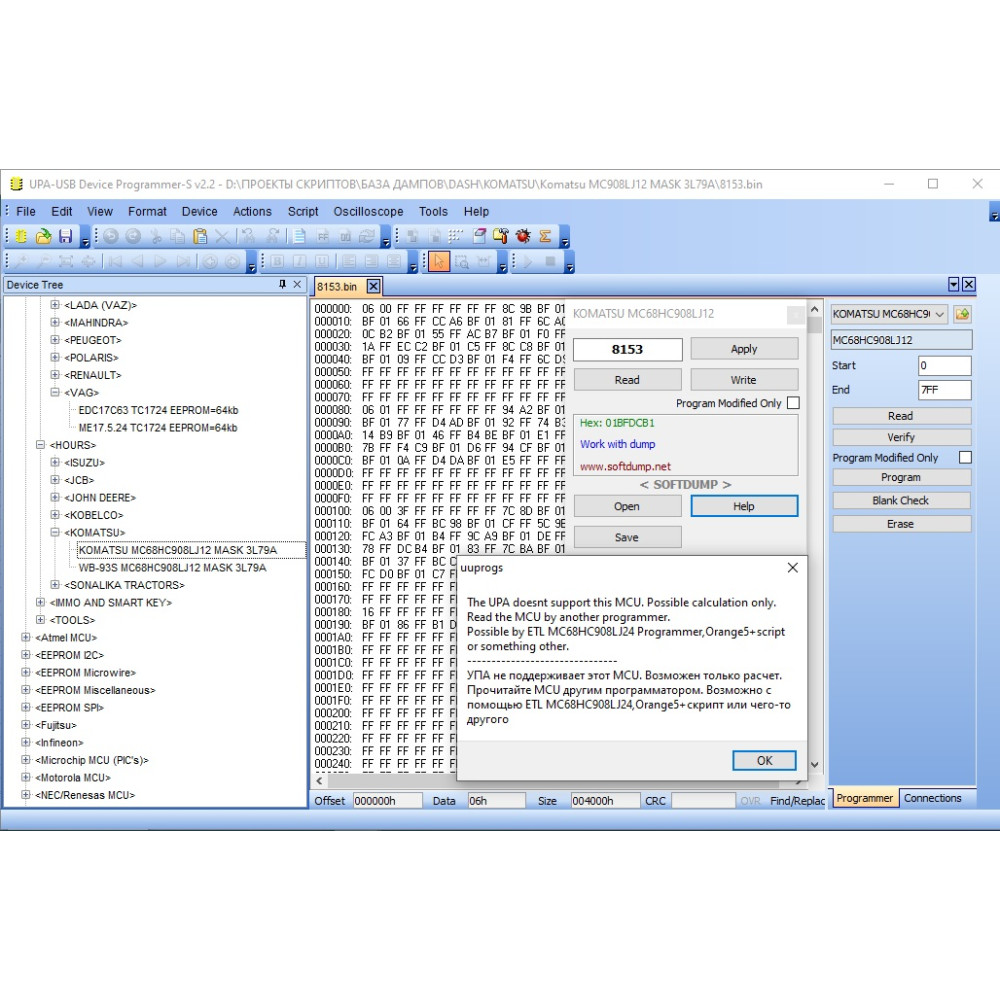Click the undo arrow toolbar icon
Image resolution: width=1000 pixels, height=1000 pixels.
click(x=110, y=237)
